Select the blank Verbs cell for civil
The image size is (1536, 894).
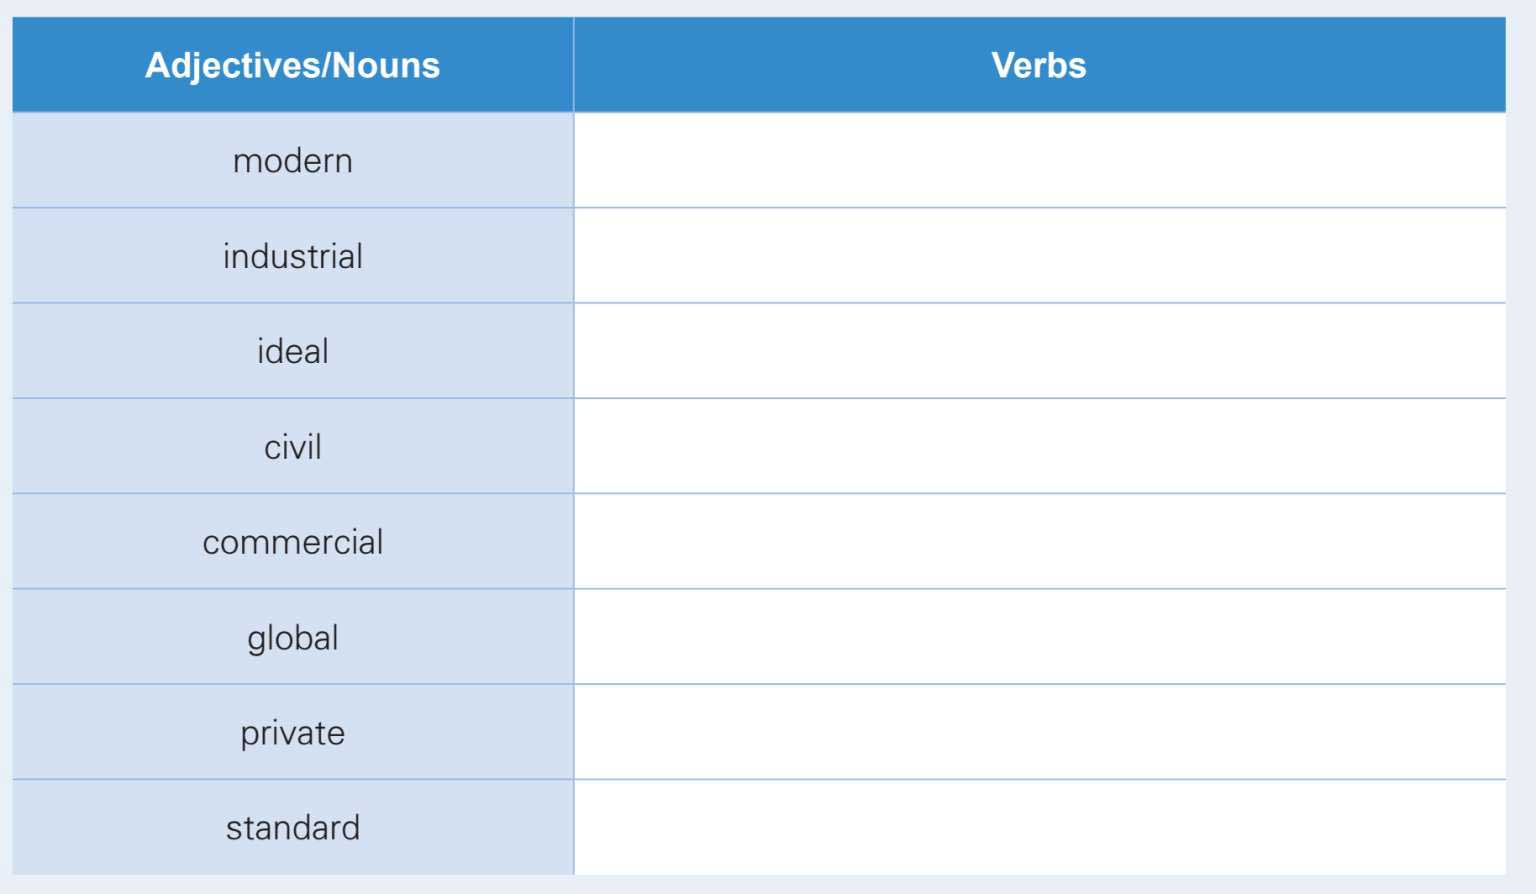pyautogui.click(x=1039, y=447)
